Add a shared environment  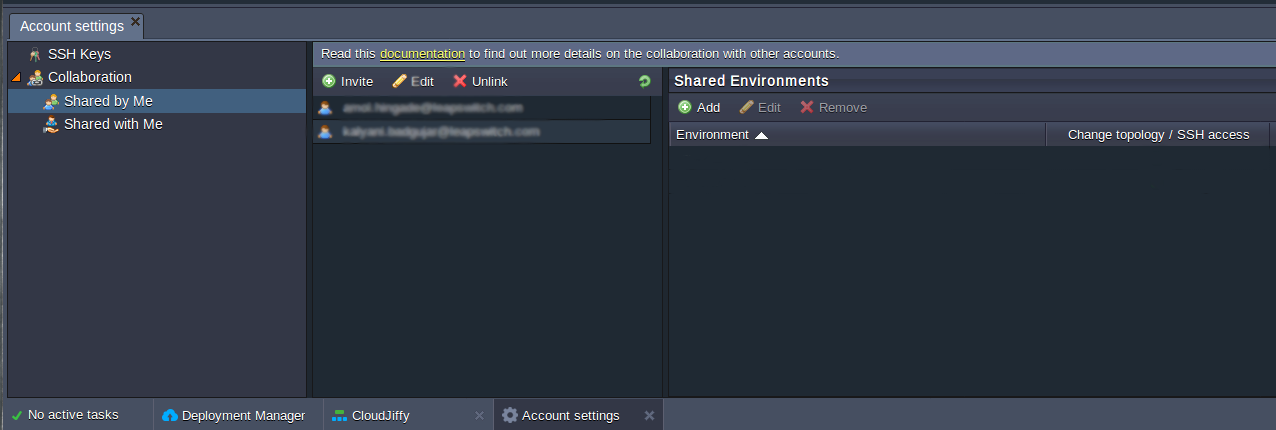tap(699, 107)
